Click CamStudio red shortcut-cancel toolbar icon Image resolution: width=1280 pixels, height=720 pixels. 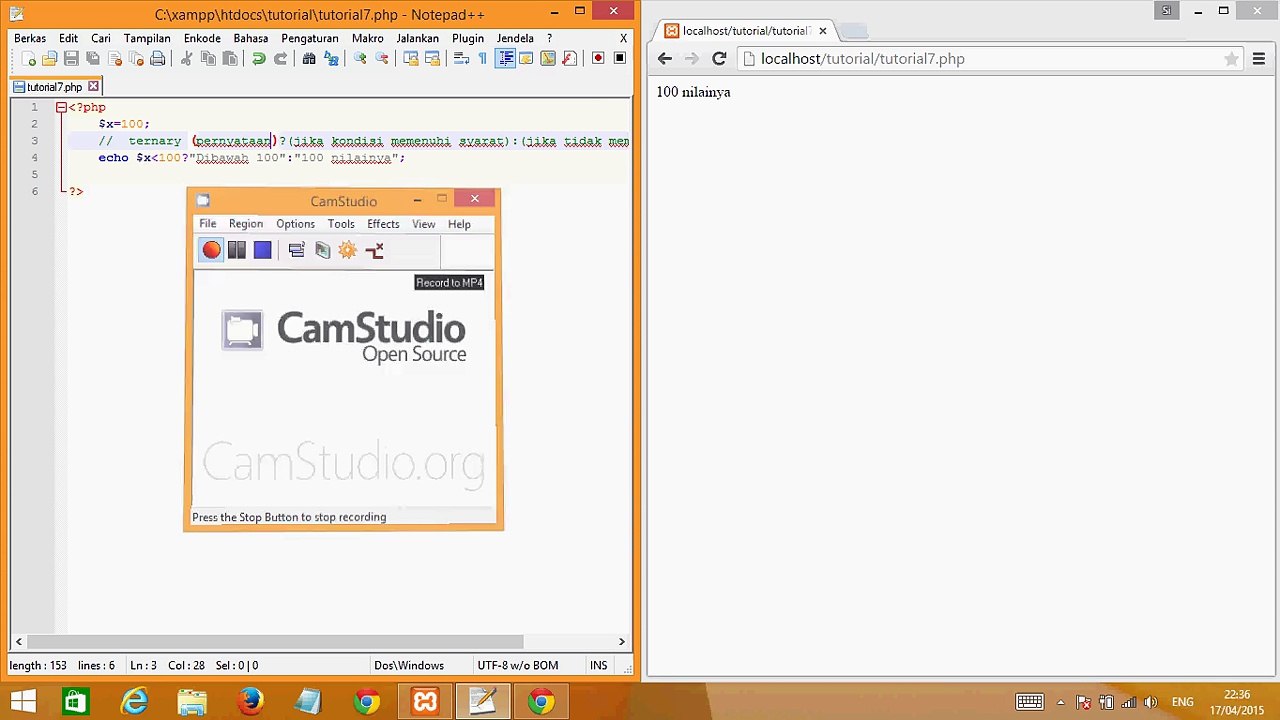[374, 250]
